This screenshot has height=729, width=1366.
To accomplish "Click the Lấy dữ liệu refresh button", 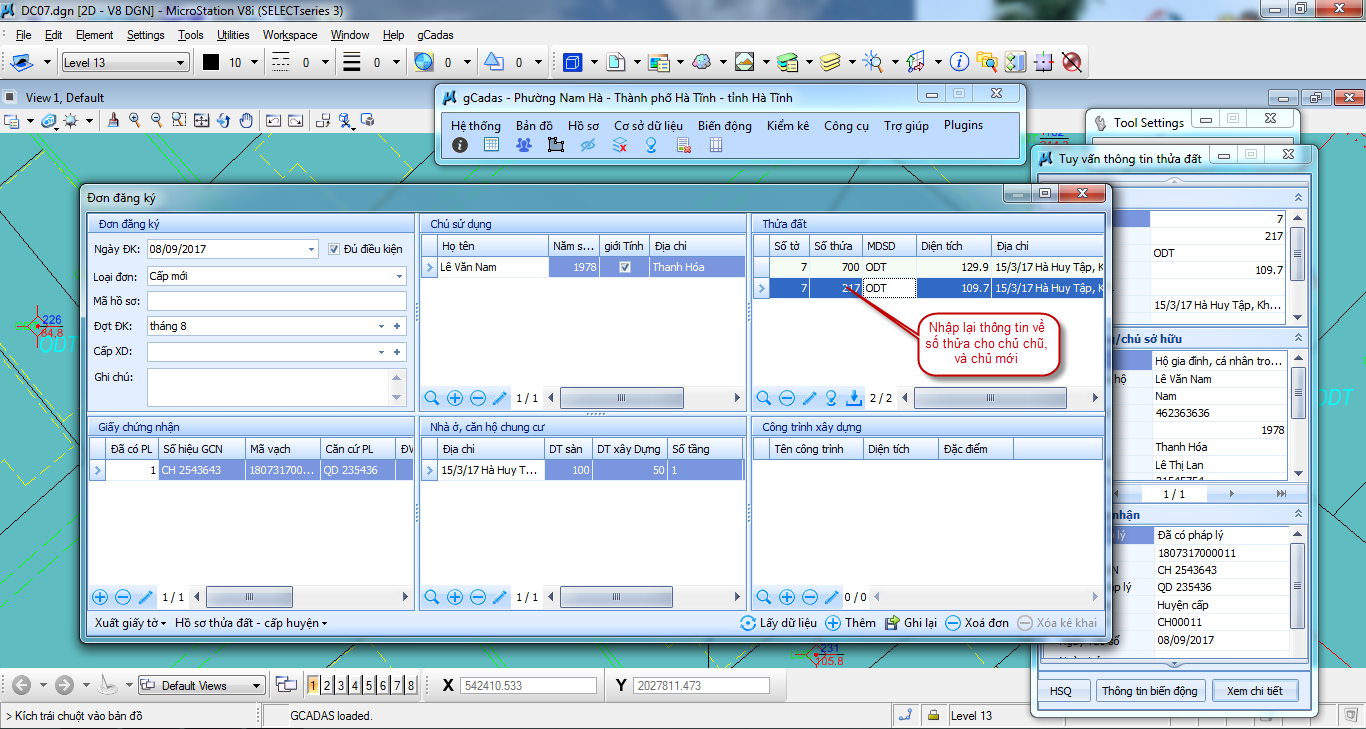I will (778, 623).
